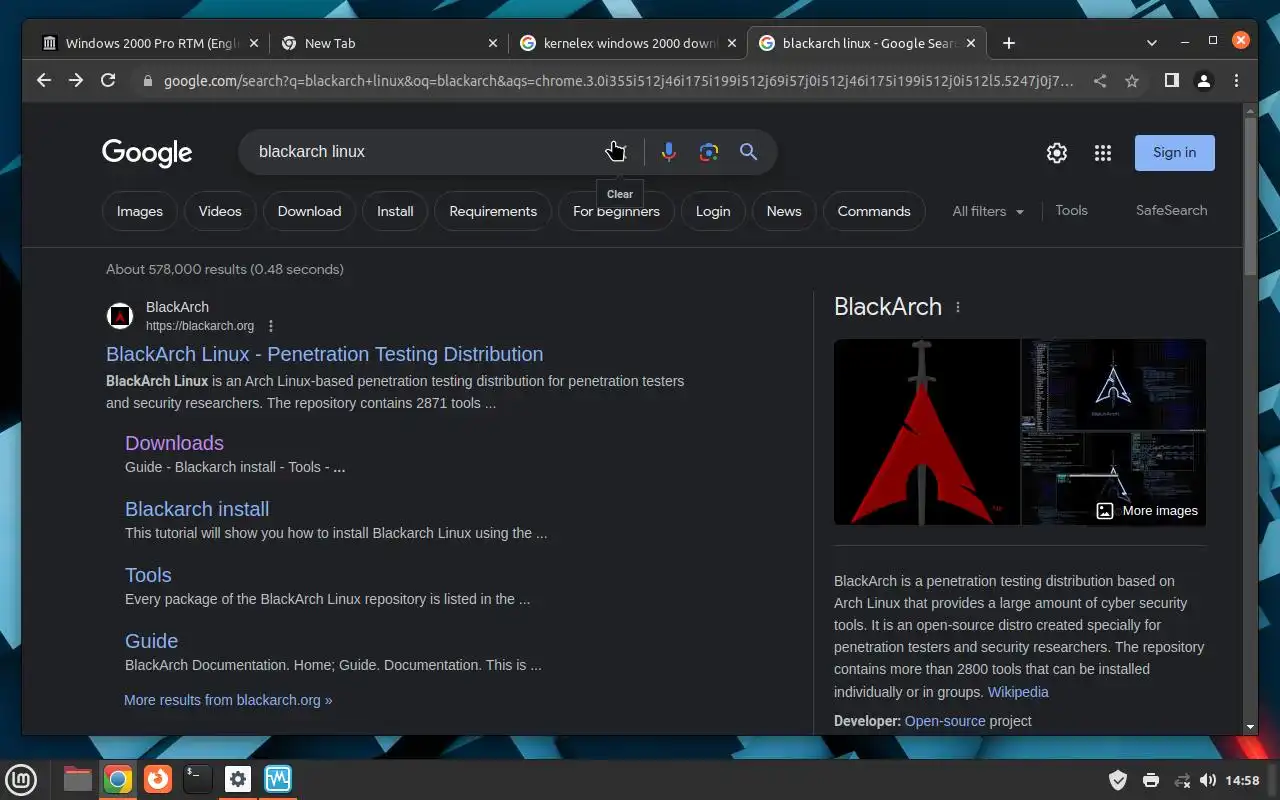Screen dimensions: 1280x800
Task: Filter results by Videos
Action: pos(220,211)
